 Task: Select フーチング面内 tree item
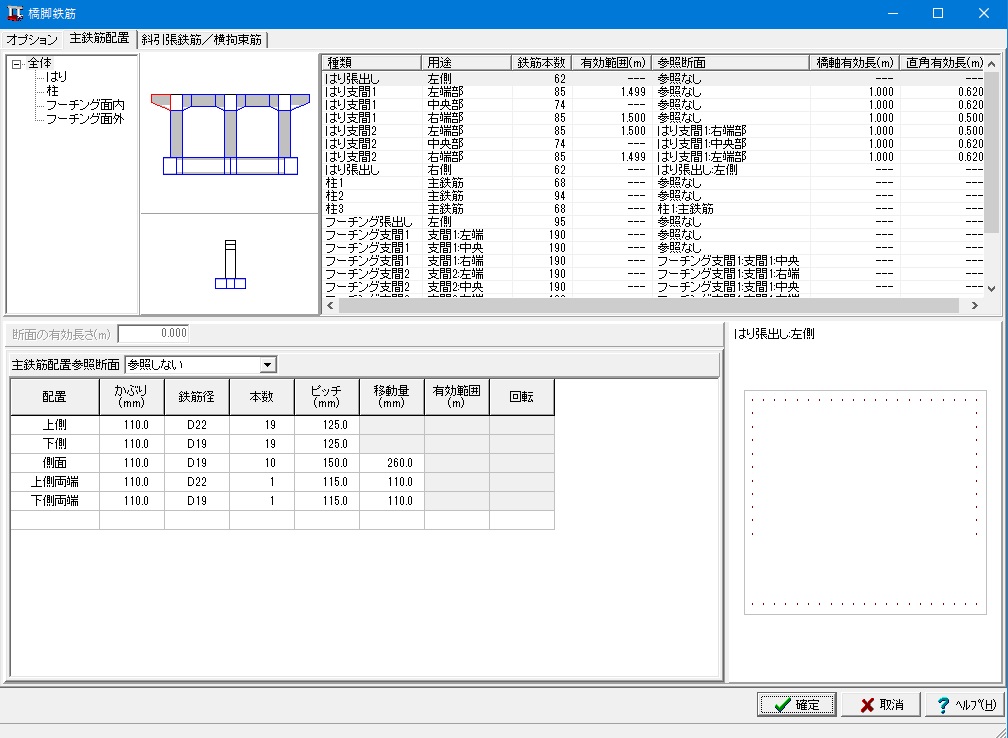click(85, 105)
